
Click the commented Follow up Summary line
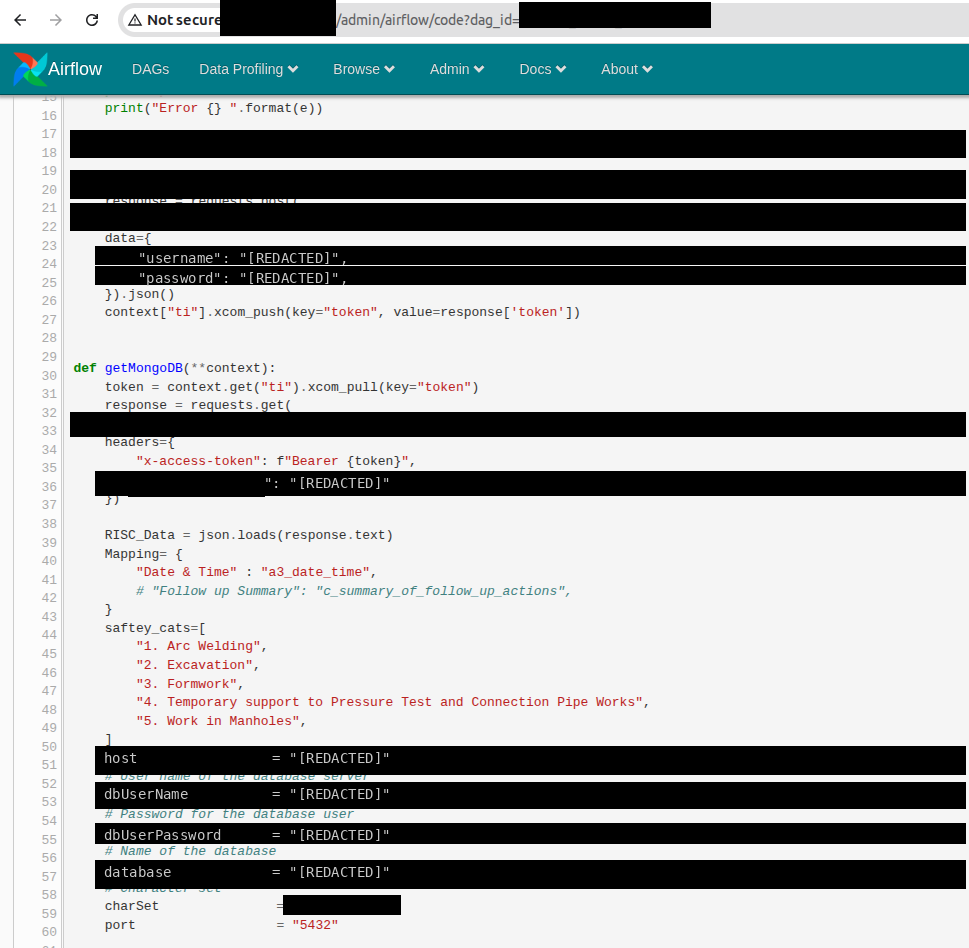pos(353,591)
